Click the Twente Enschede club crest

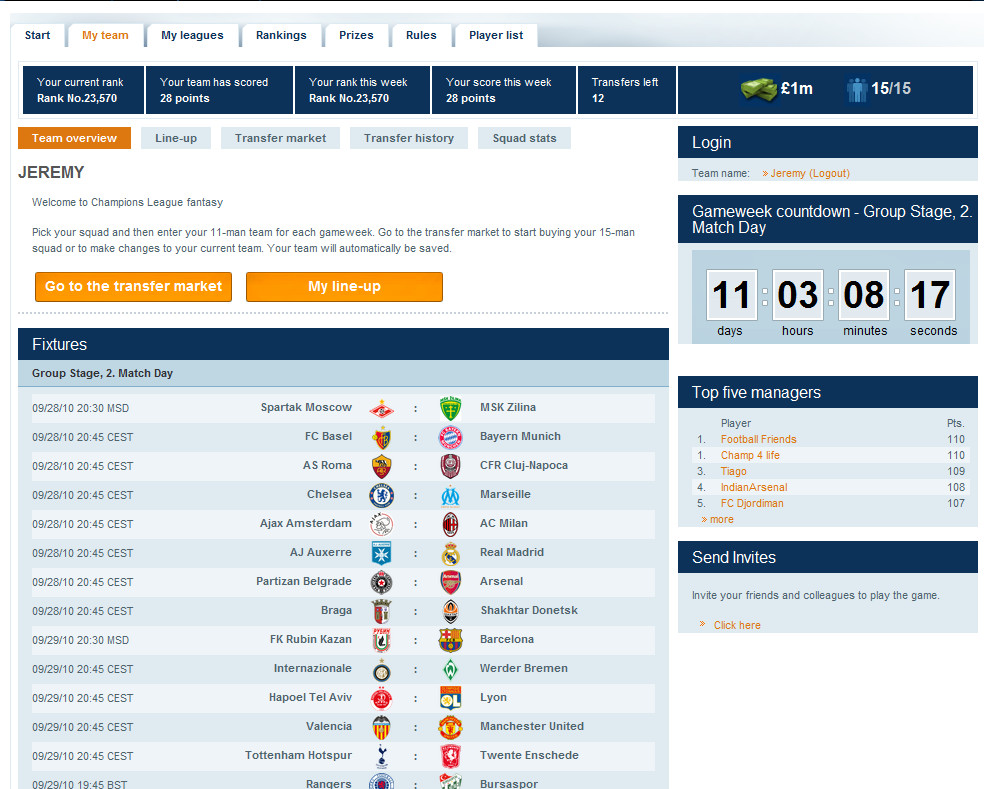coord(451,756)
